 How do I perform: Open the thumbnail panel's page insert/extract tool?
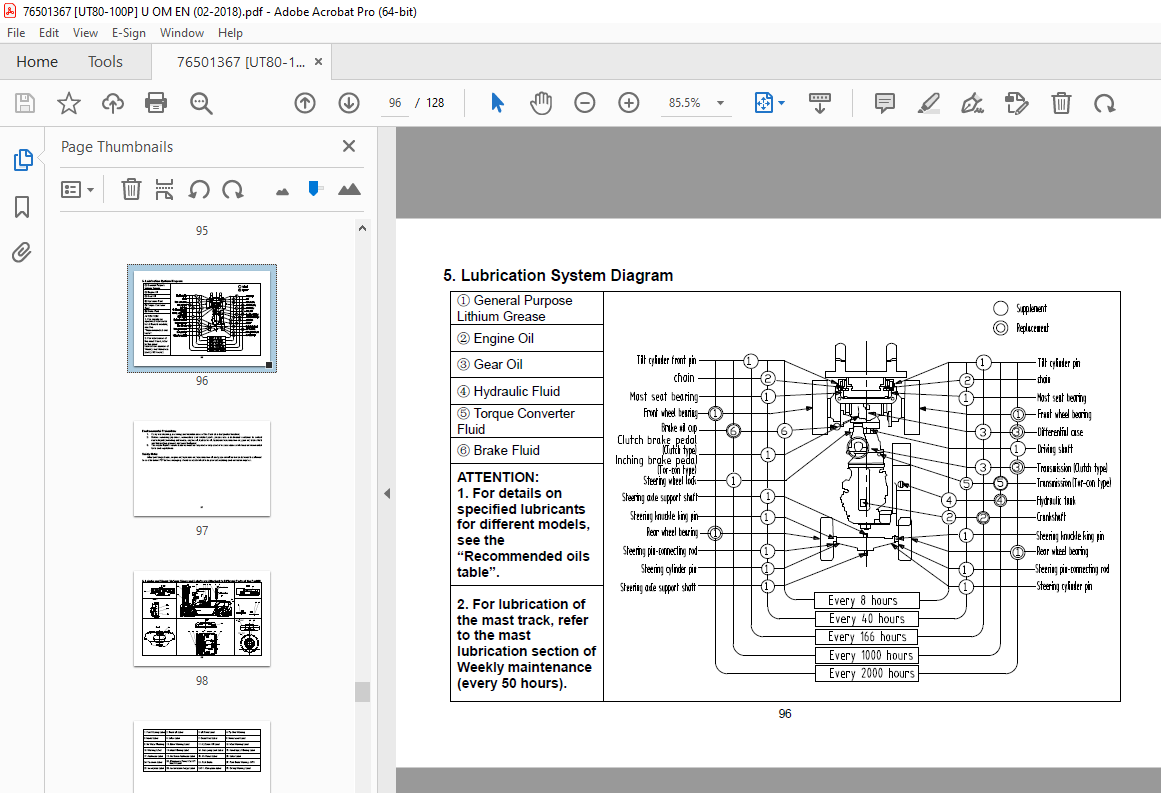coord(164,190)
